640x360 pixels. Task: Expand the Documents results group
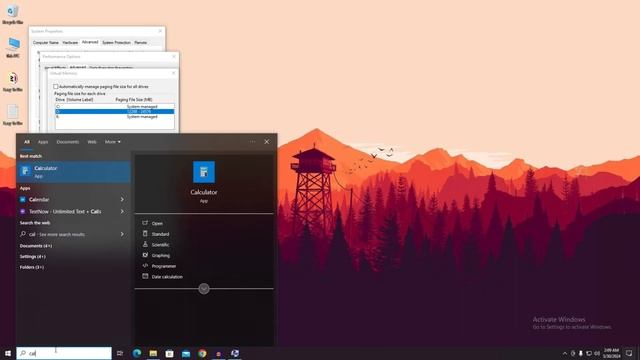tap(36, 246)
